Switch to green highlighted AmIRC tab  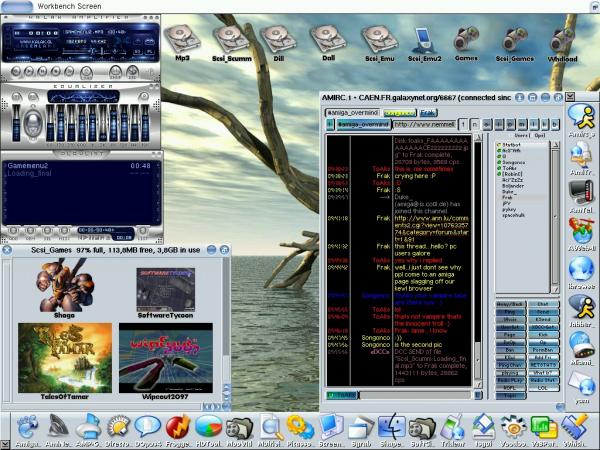coord(399,113)
